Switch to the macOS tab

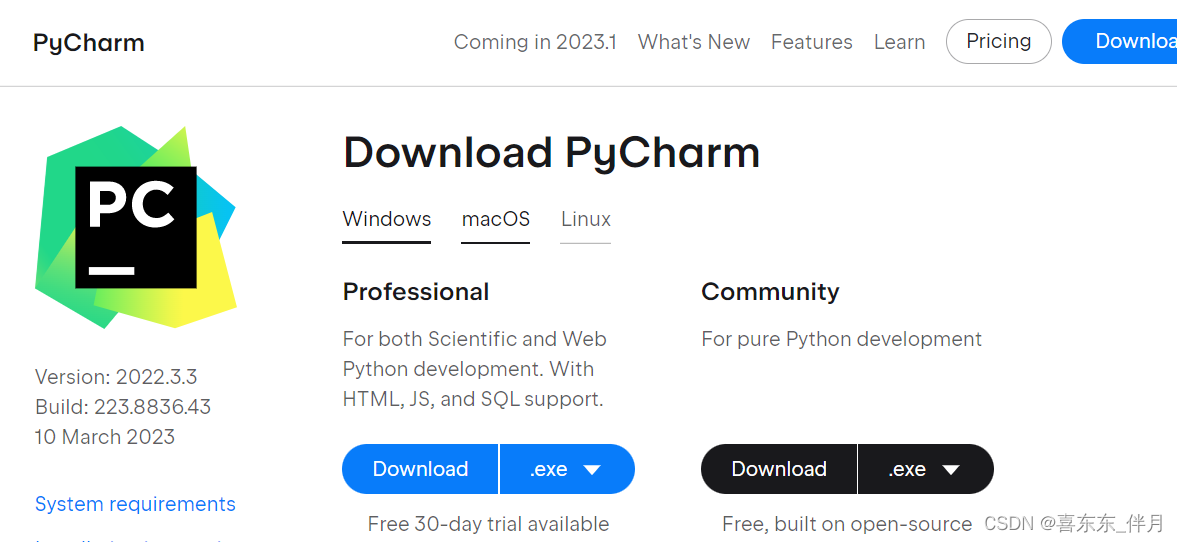pyautogui.click(x=495, y=219)
